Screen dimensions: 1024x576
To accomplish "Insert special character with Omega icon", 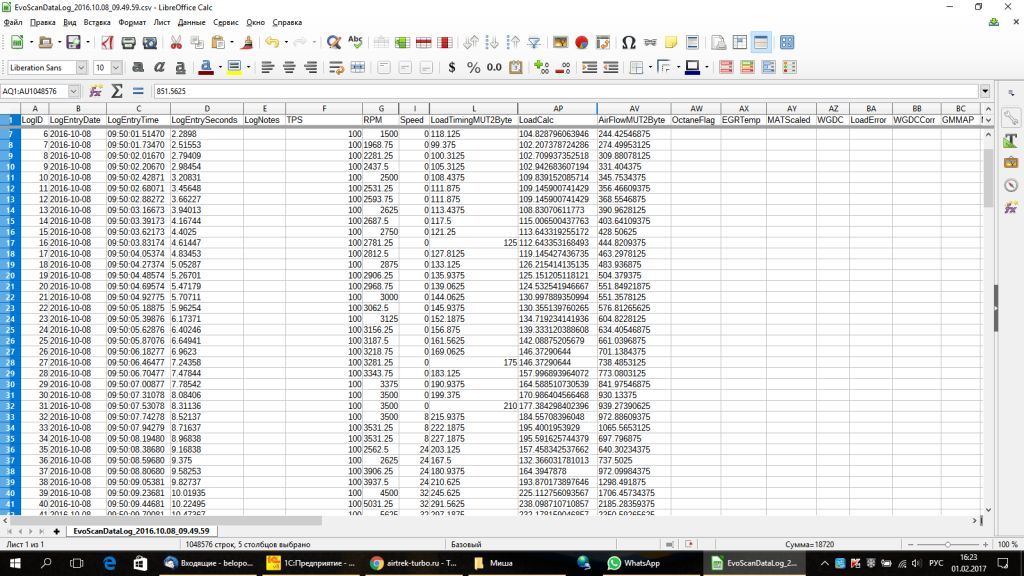I will [628, 42].
